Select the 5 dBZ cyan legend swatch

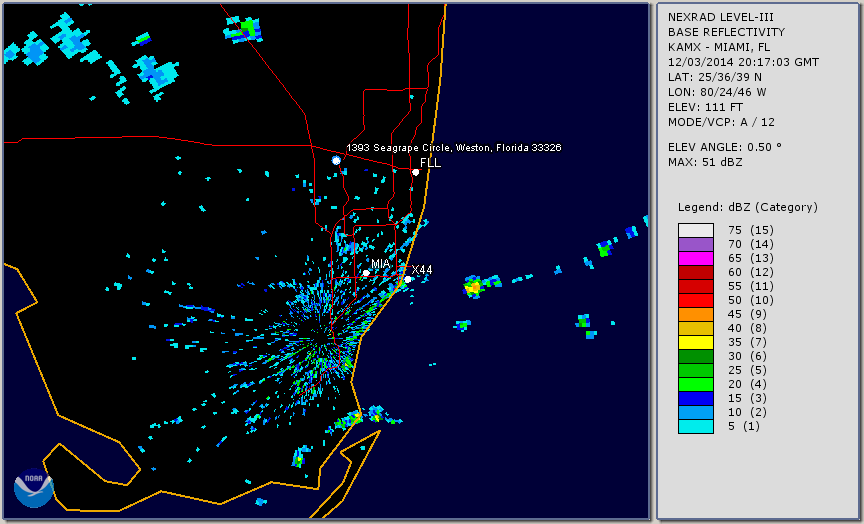tap(696, 426)
